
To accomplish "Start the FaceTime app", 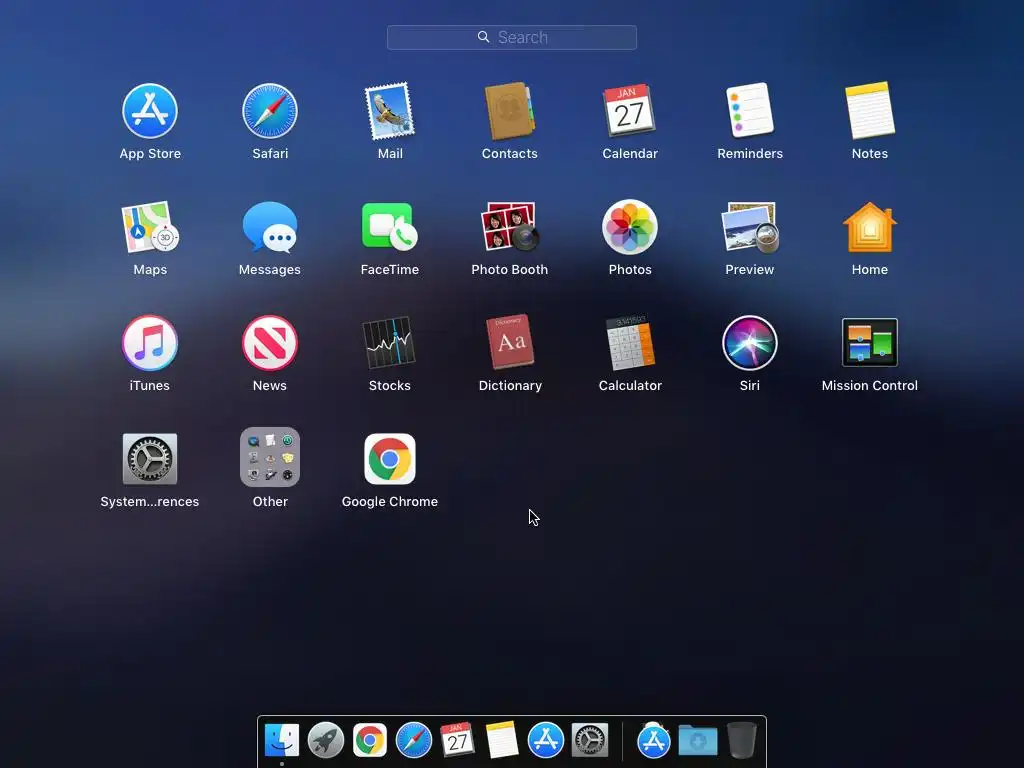I will point(390,227).
